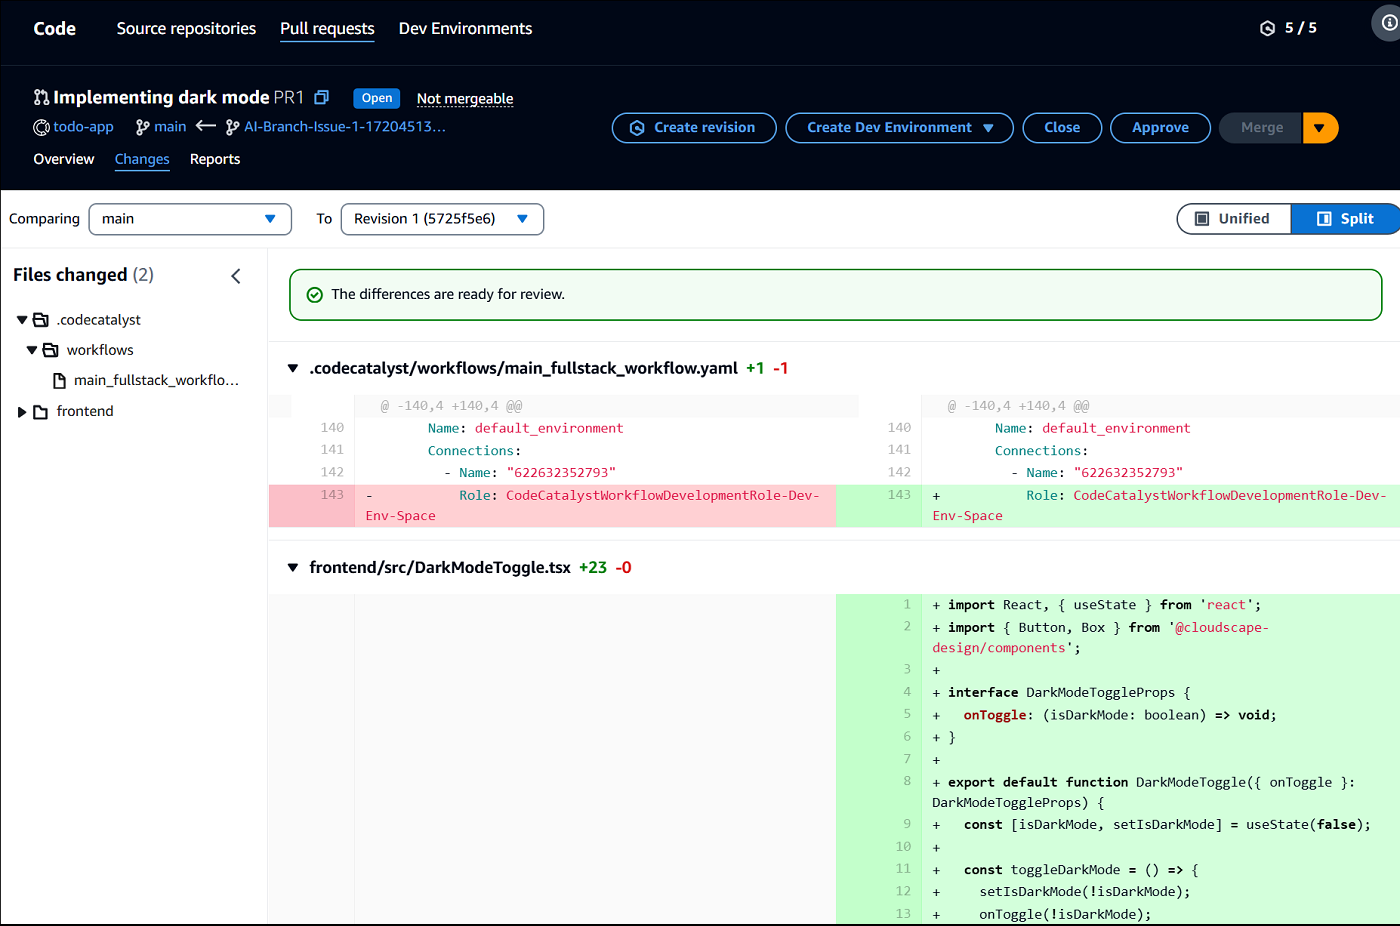The width and height of the screenshot is (1400, 926).
Task: Click the 5 / 5 hexagon status icon
Action: (1268, 28)
